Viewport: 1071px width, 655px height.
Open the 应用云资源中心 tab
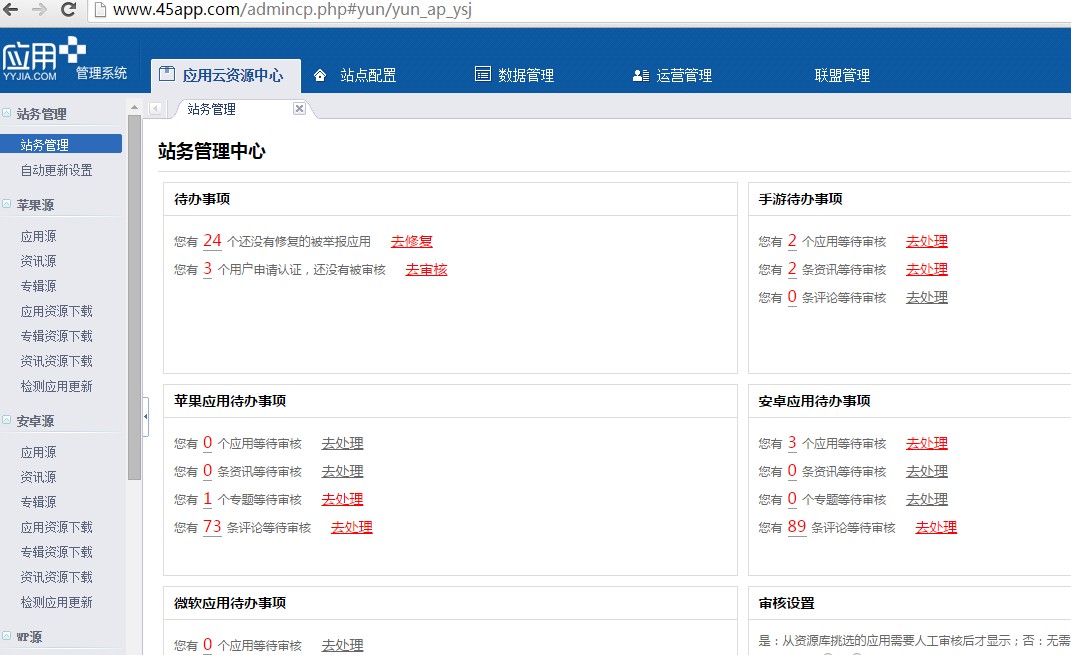pyautogui.click(x=225, y=75)
